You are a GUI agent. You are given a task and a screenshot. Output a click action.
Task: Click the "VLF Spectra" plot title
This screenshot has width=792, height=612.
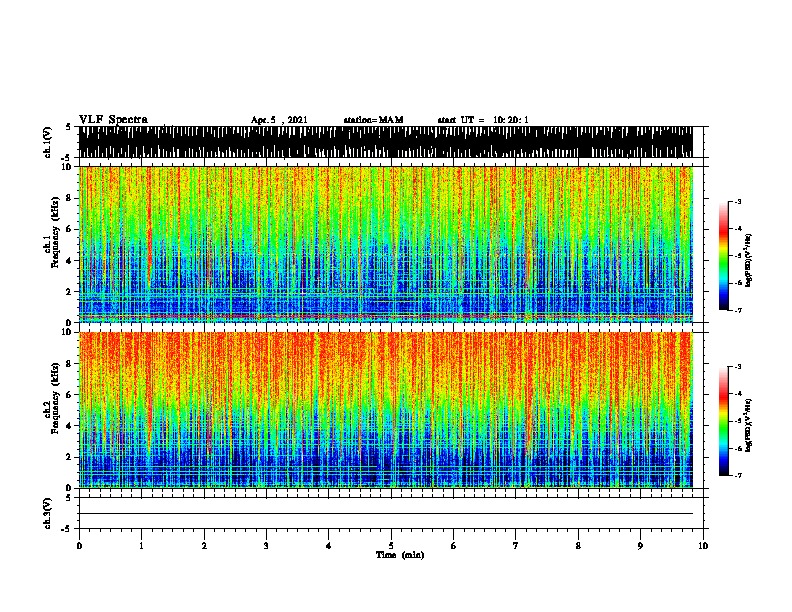pyautogui.click(x=114, y=120)
